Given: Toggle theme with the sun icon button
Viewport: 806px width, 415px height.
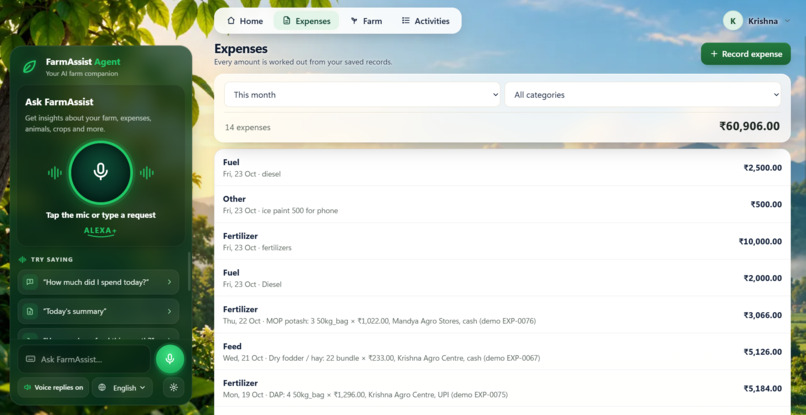Looking at the screenshot, I should (x=174, y=387).
